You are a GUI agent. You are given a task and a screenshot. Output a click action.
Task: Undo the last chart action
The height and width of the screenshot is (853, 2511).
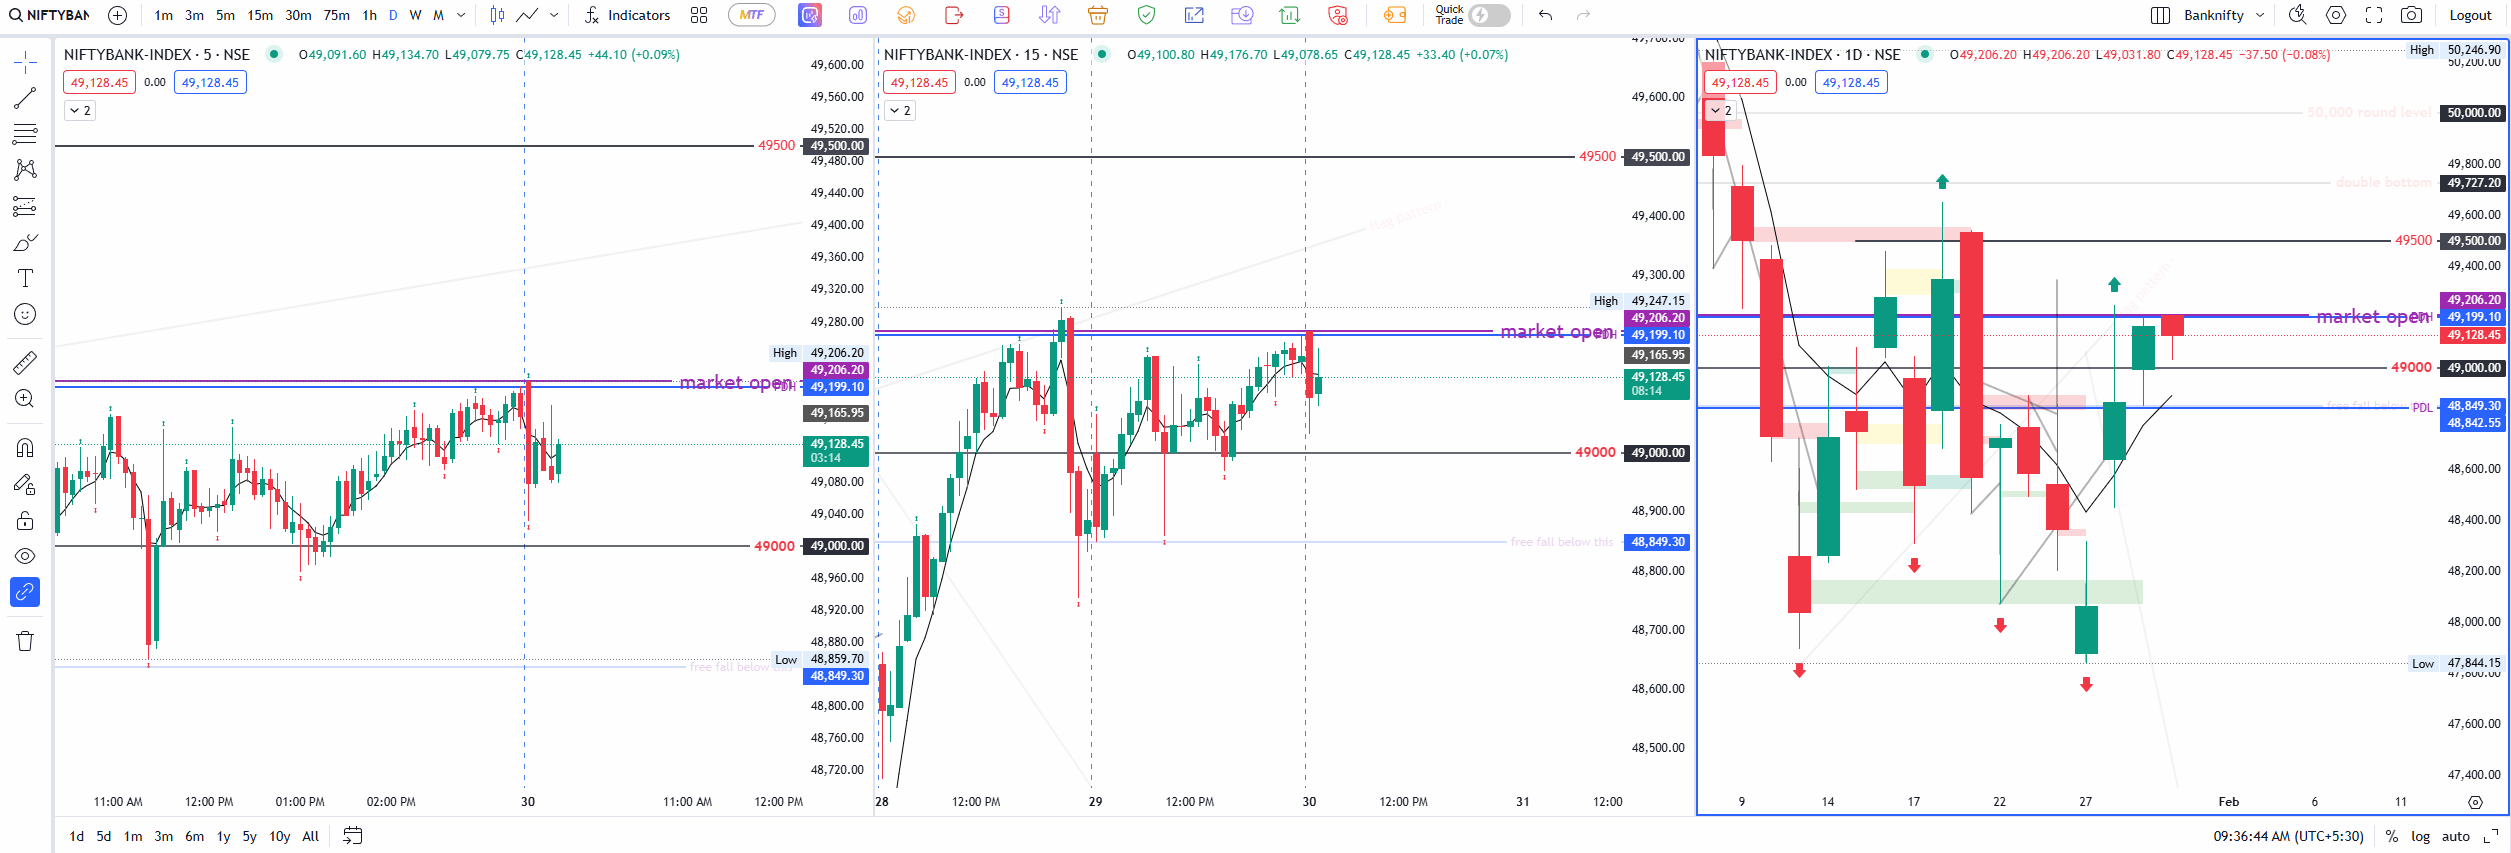point(1545,15)
